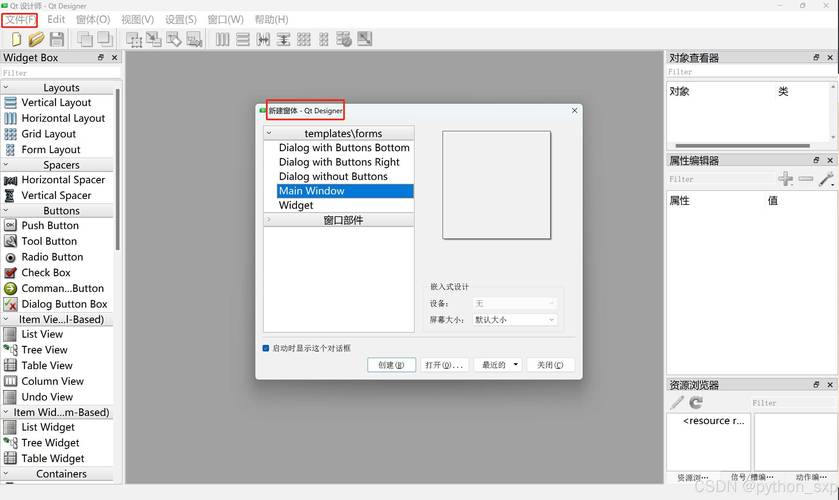Click the Lay Out in Grid icon
839x500 pixels.
303,39
